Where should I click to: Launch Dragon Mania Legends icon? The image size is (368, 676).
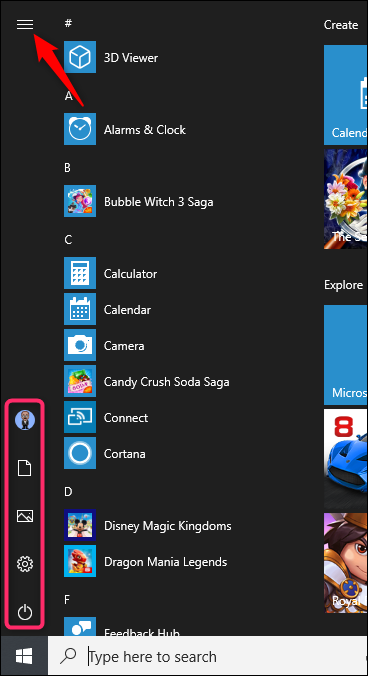(80, 561)
